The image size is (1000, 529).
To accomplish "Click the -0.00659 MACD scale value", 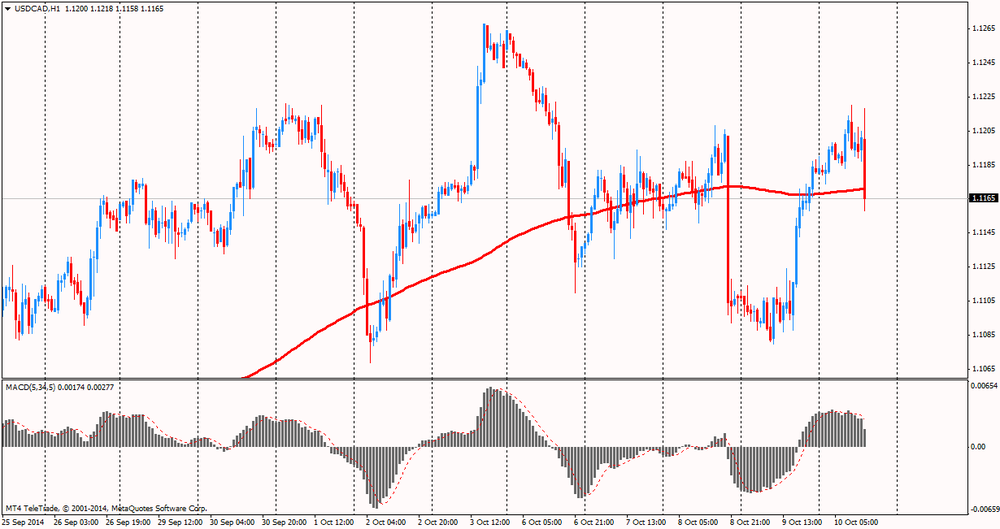I will 983,507.
